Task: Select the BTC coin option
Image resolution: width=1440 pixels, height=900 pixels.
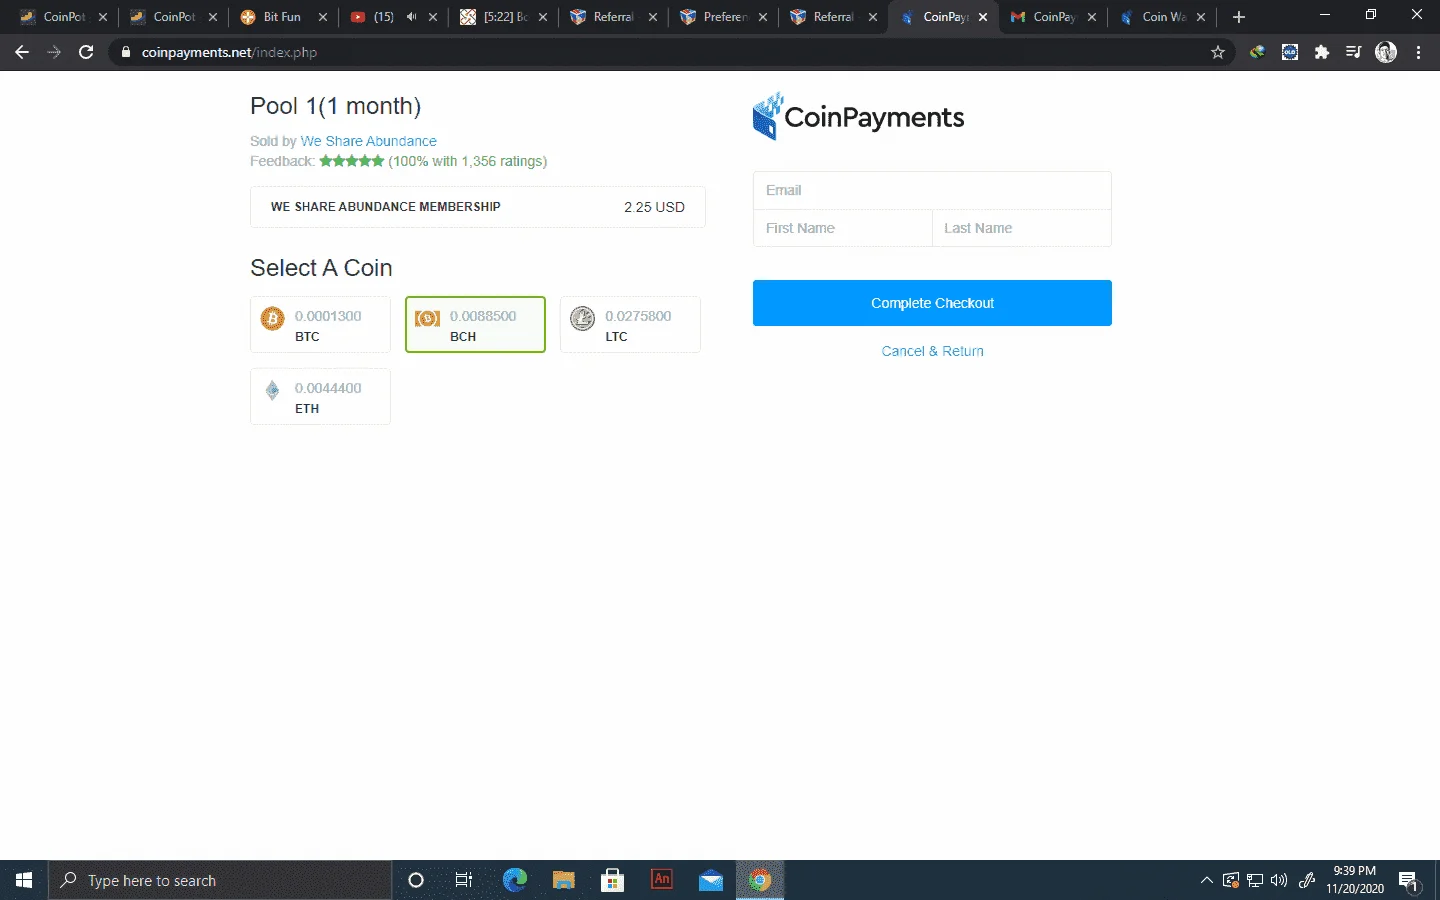Action: coord(320,325)
